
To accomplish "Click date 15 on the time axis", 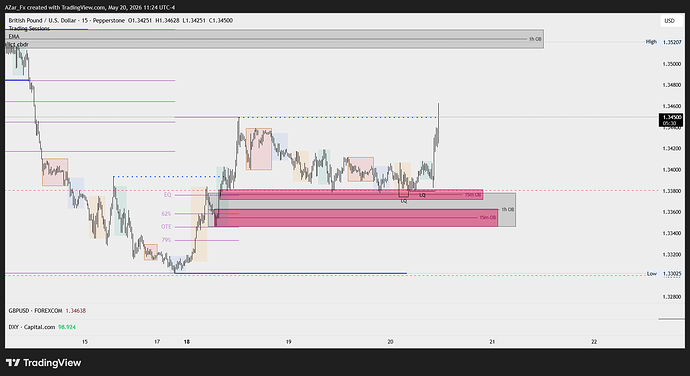I will pyautogui.click(x=85, y=342).
